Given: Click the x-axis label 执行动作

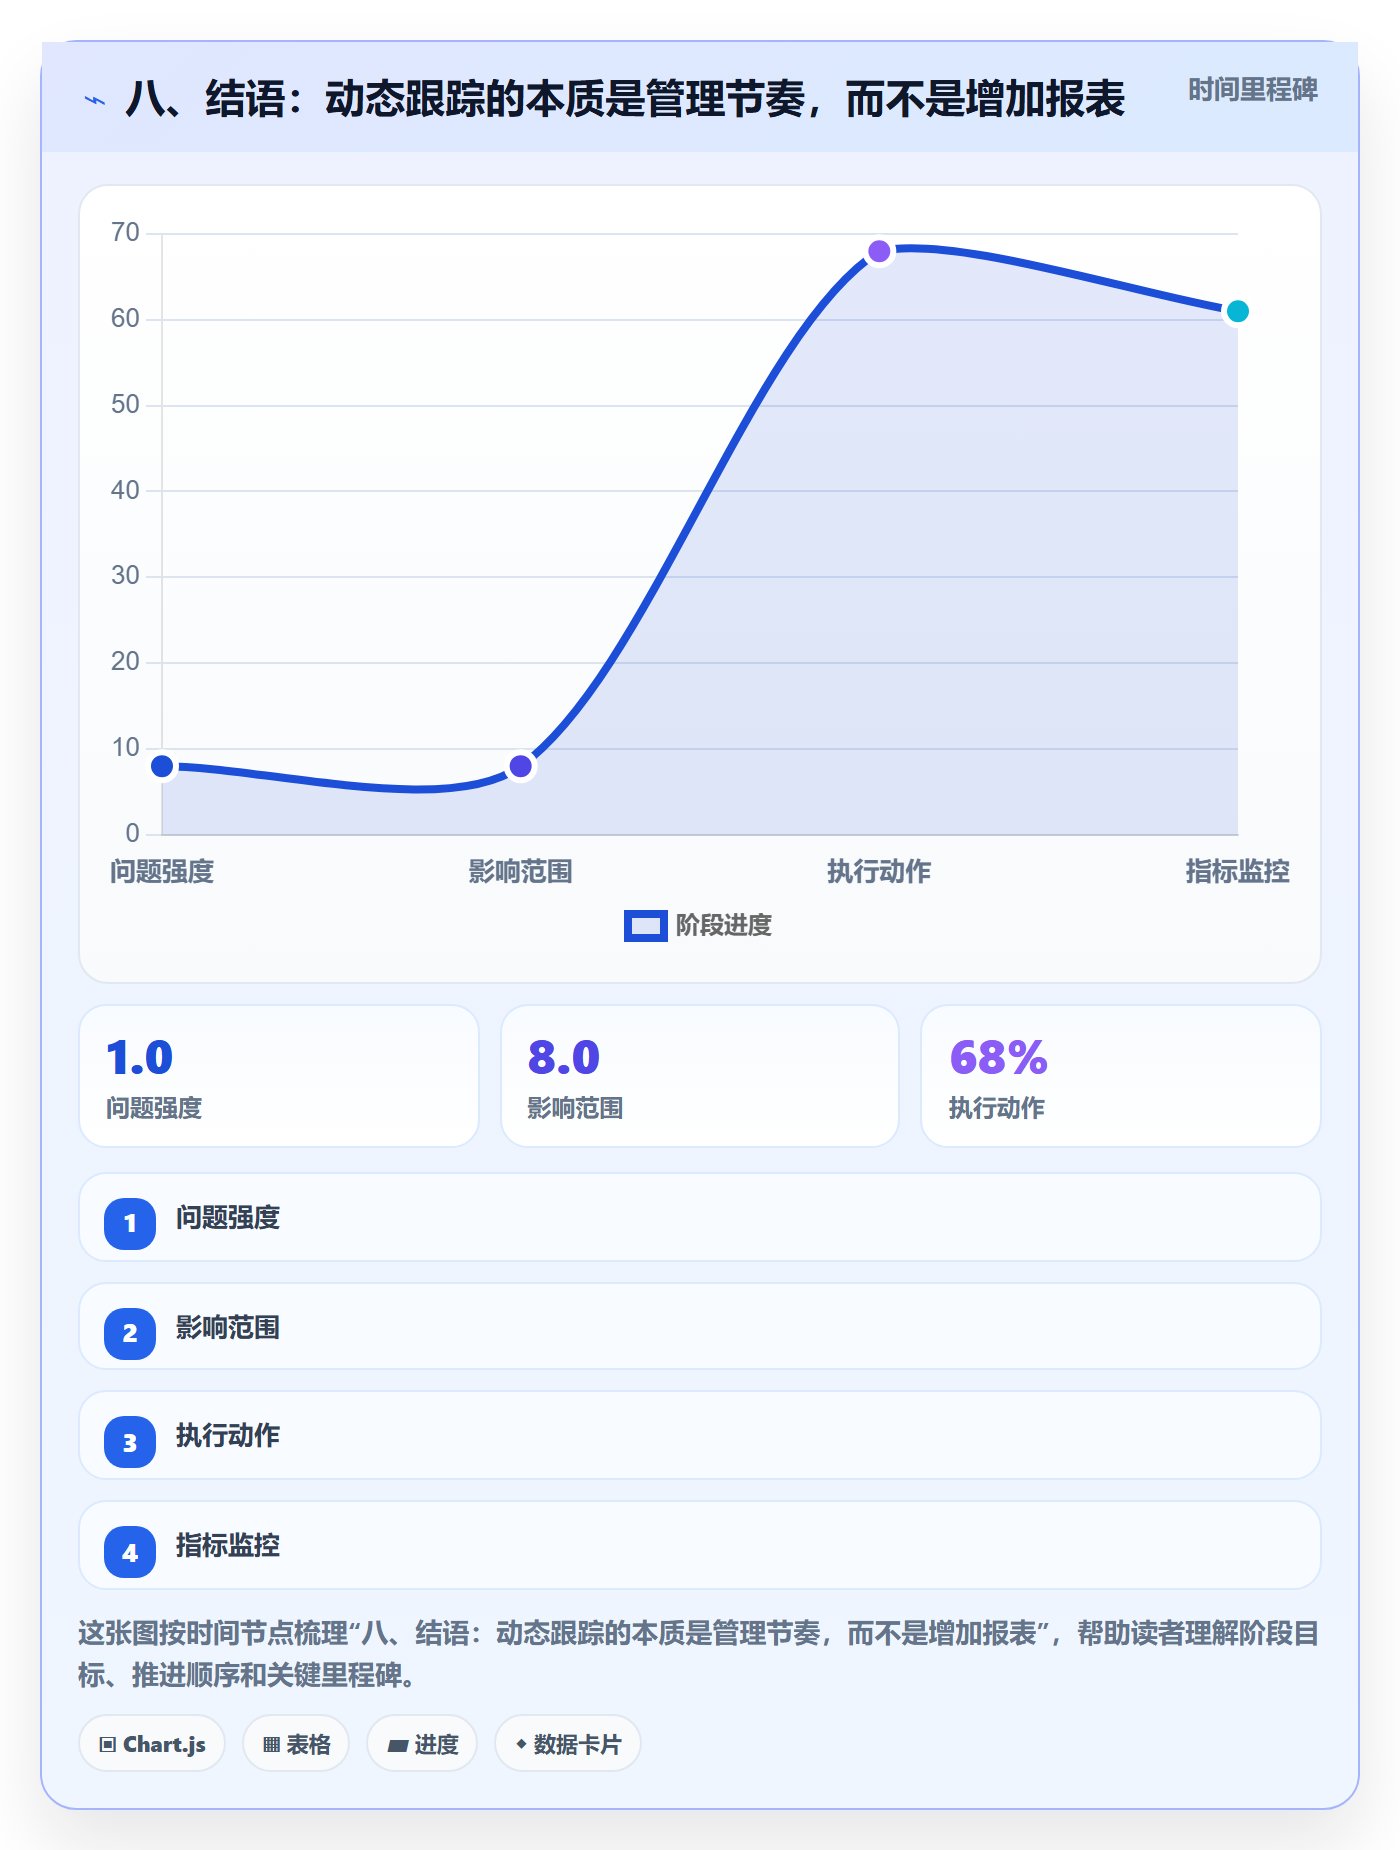Looking at the screenshot, I should click(x=879, y=872).
